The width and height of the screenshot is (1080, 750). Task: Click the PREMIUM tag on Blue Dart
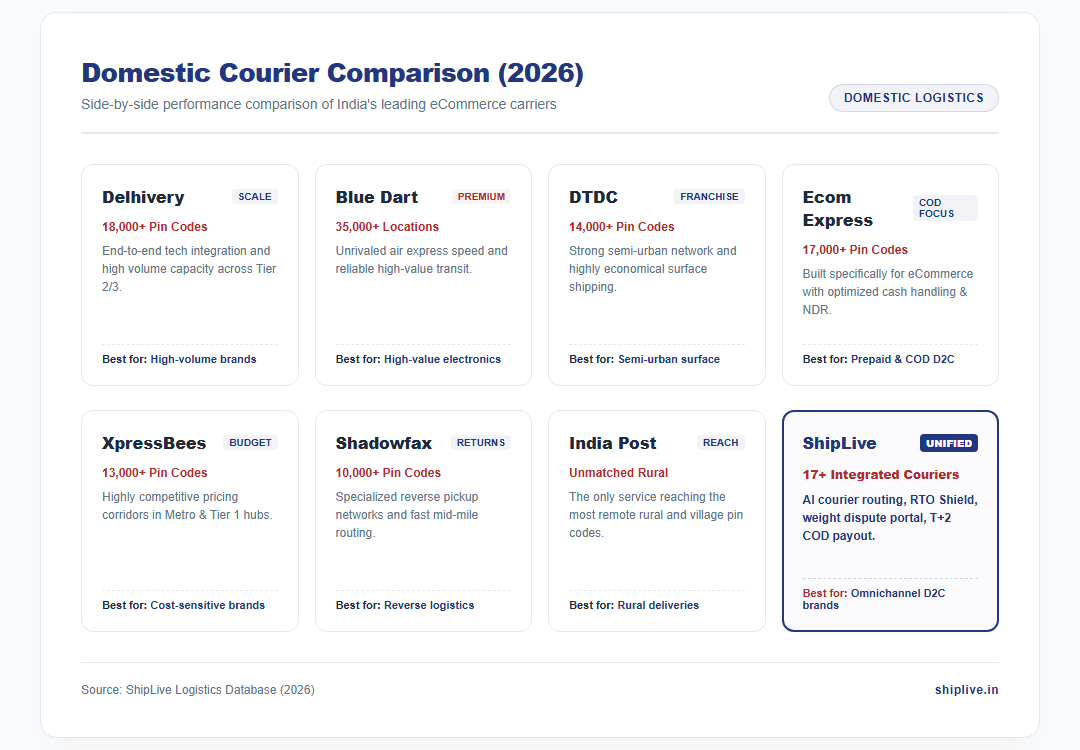coord(481,196)
